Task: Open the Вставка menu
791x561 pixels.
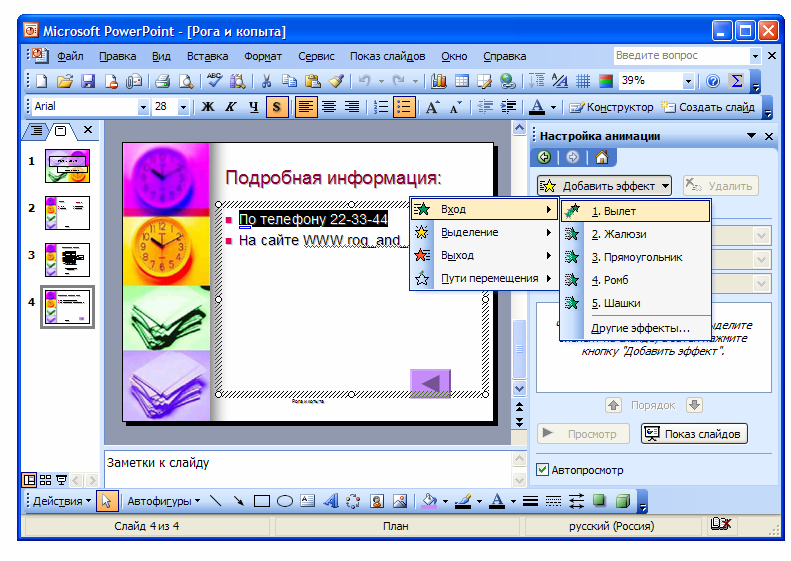Action: click(207, 56)
